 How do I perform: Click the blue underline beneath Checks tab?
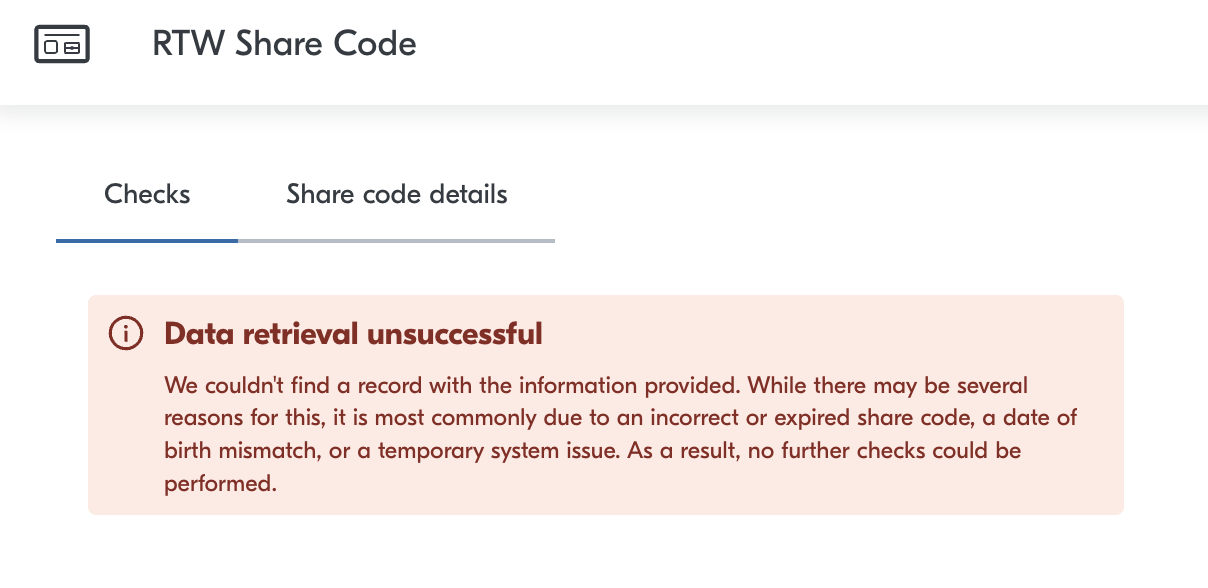tap(147, 241)
